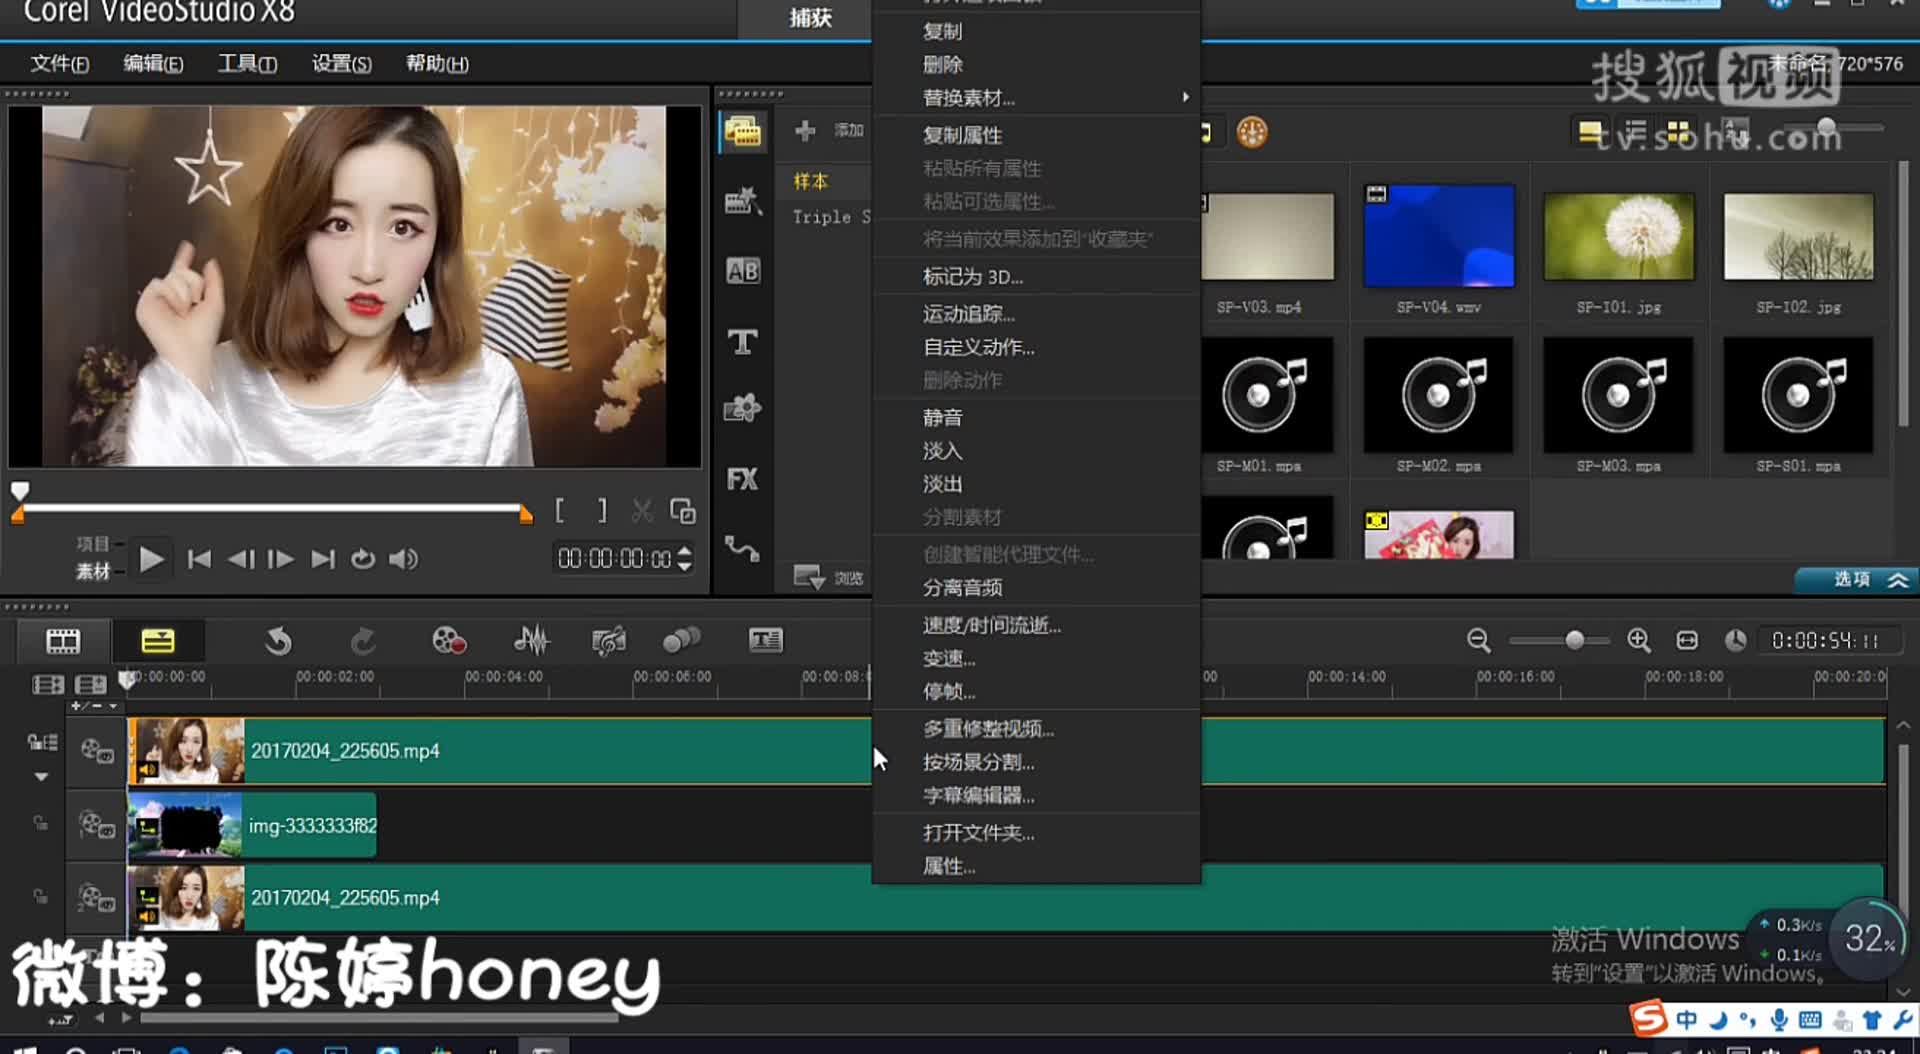The width and height of the screenshot is (1920, 1054).
Task: Click the Undo arrow in timeline toolbar
Action: point(278,641)
